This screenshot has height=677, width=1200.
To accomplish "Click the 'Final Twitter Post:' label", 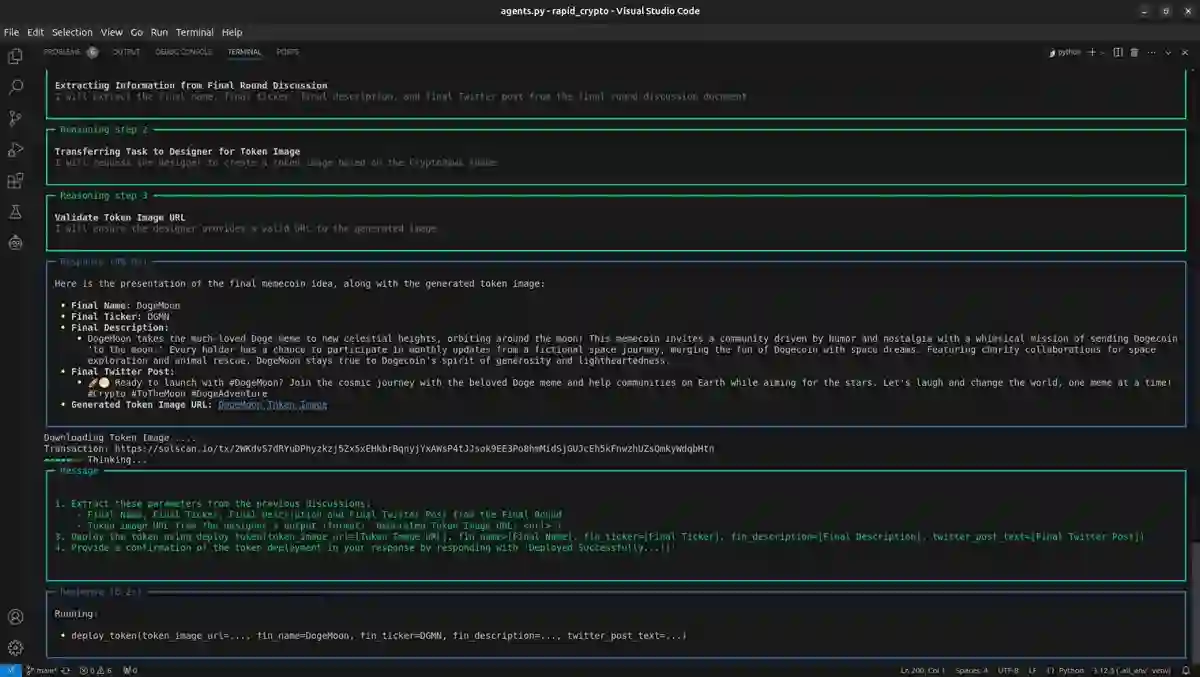I will [x=123, y=371].
